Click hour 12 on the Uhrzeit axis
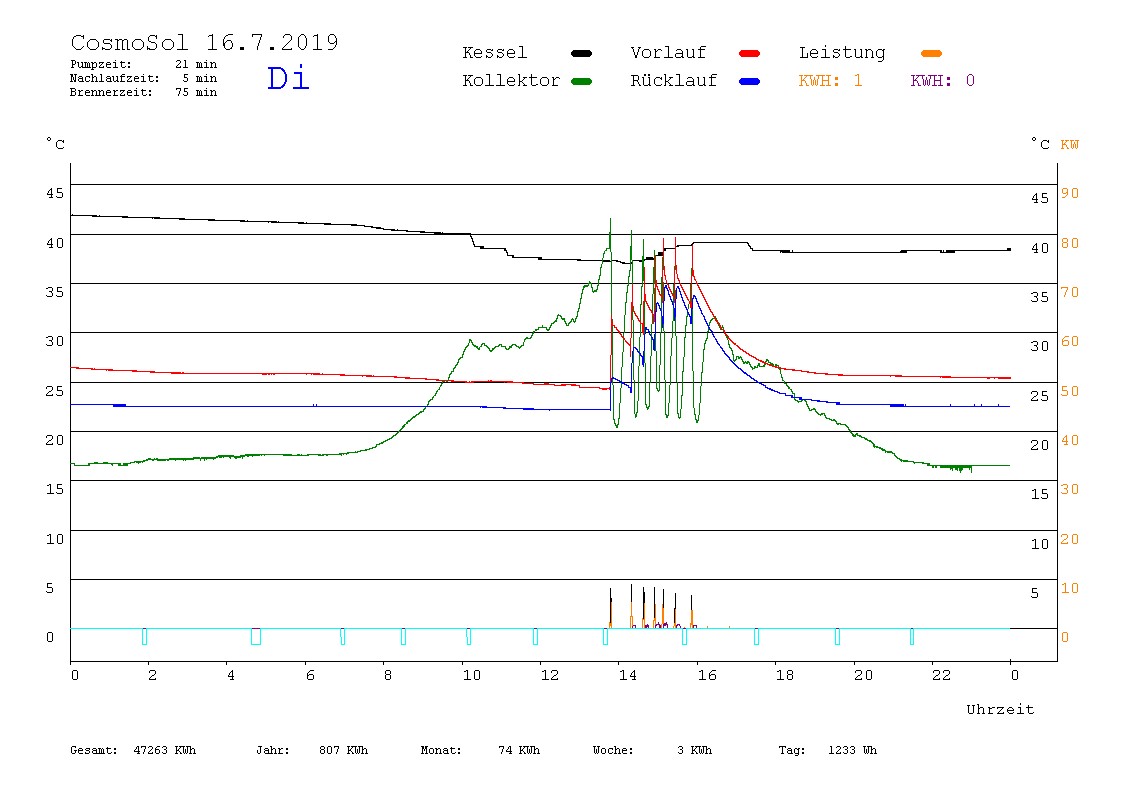This screenshot has width=1148, height=812. pos(550,675)
